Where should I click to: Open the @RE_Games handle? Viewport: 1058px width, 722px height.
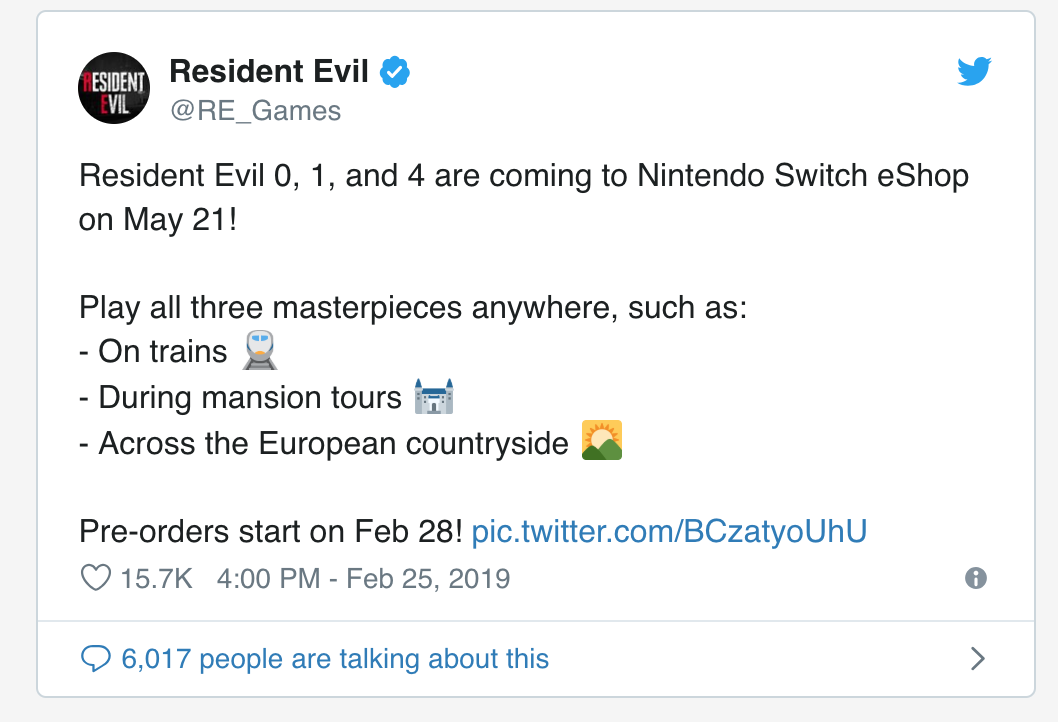[255, 109]
